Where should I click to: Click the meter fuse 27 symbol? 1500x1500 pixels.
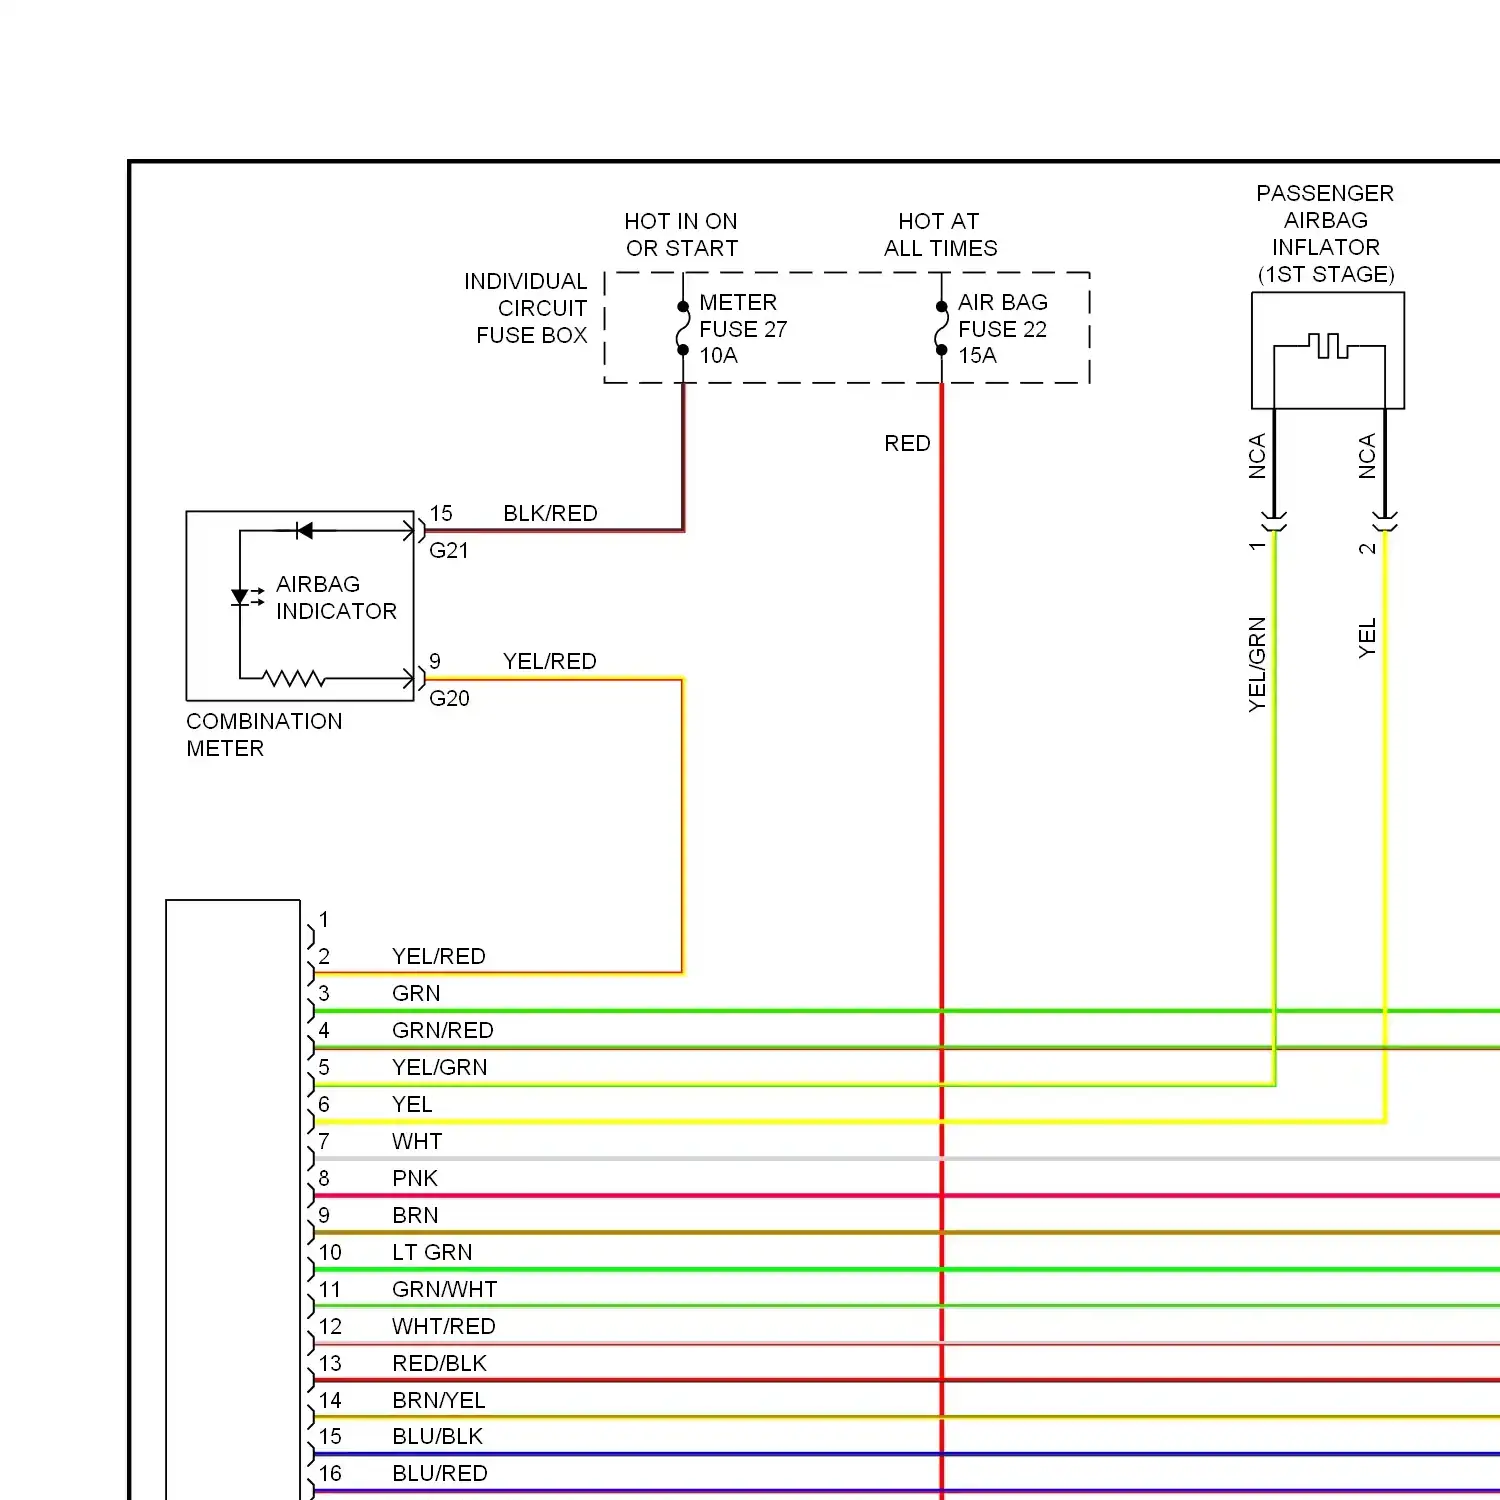(x=683, y=329)
